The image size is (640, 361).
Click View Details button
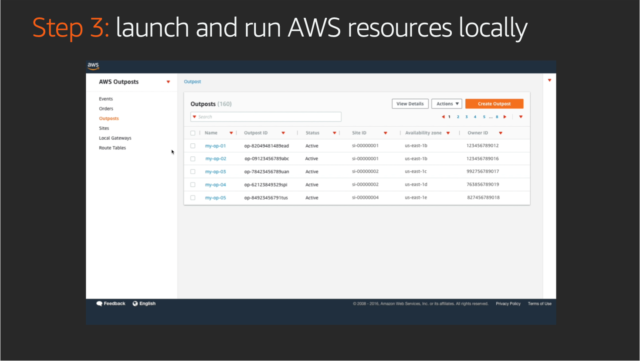410,104
